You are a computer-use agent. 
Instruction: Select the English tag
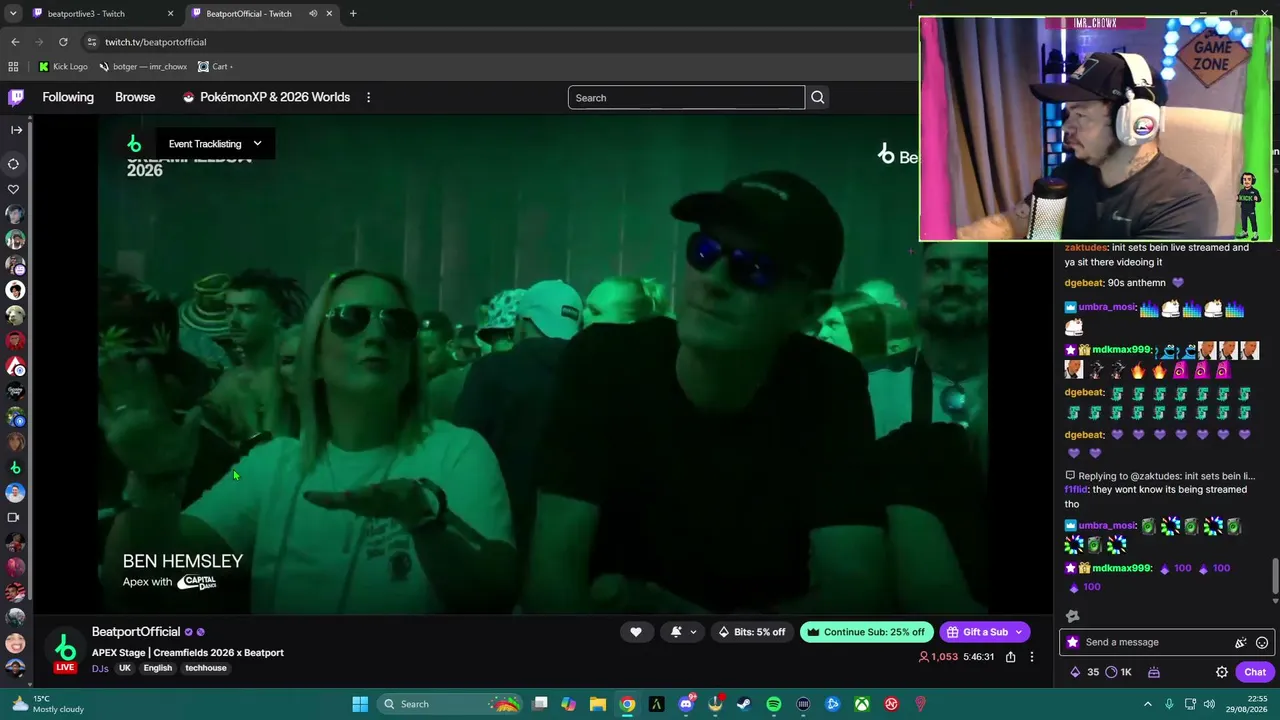click(x=158, y=668)
